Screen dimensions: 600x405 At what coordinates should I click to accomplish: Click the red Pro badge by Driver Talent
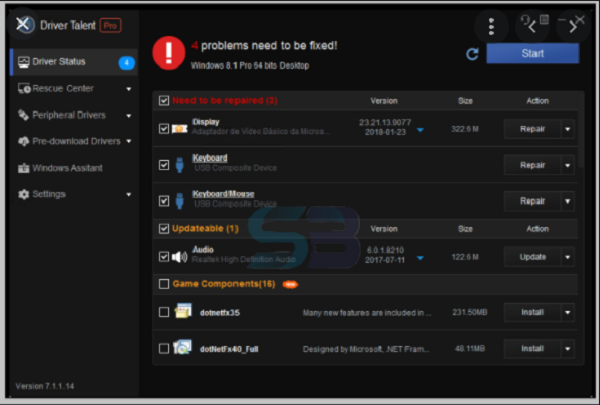click(111, 26)
